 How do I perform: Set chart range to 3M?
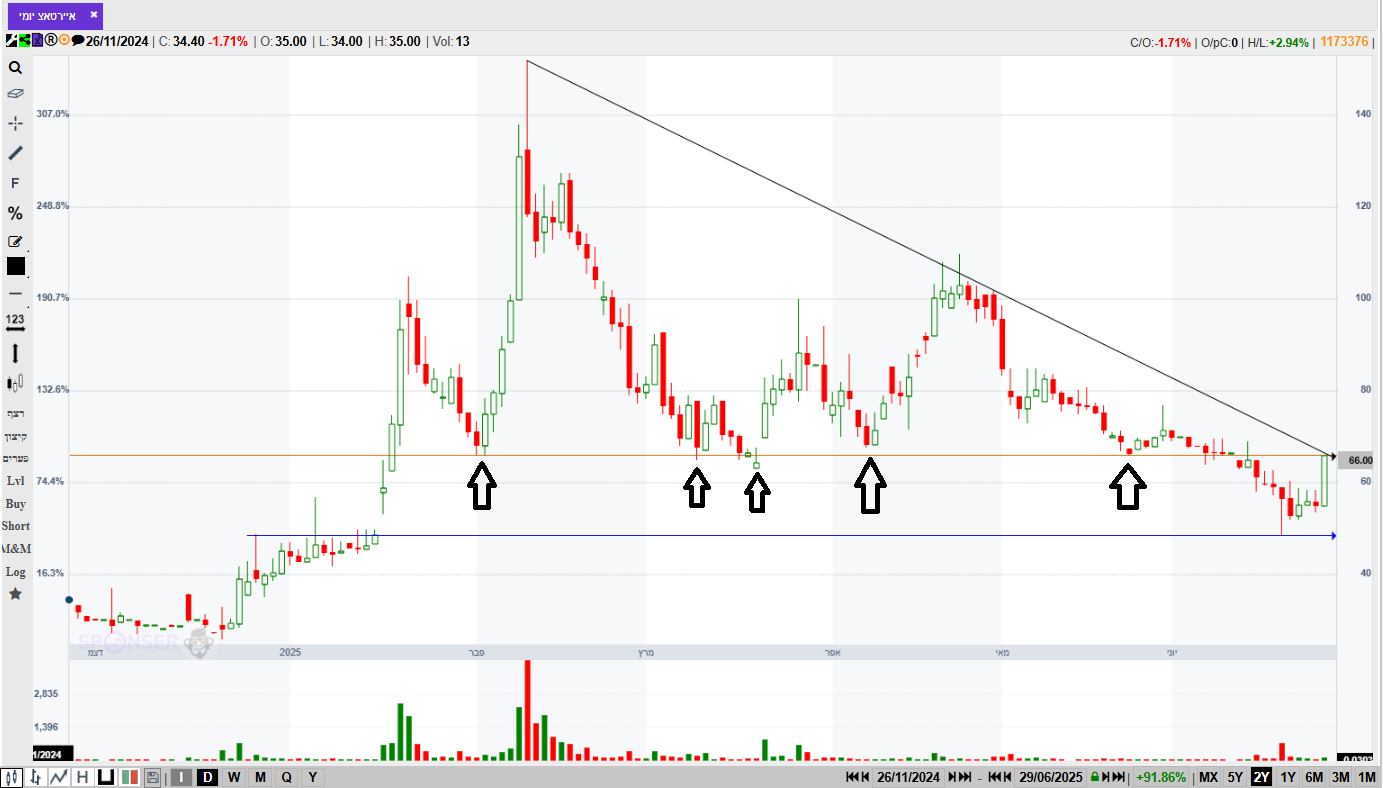(1341, 777)
